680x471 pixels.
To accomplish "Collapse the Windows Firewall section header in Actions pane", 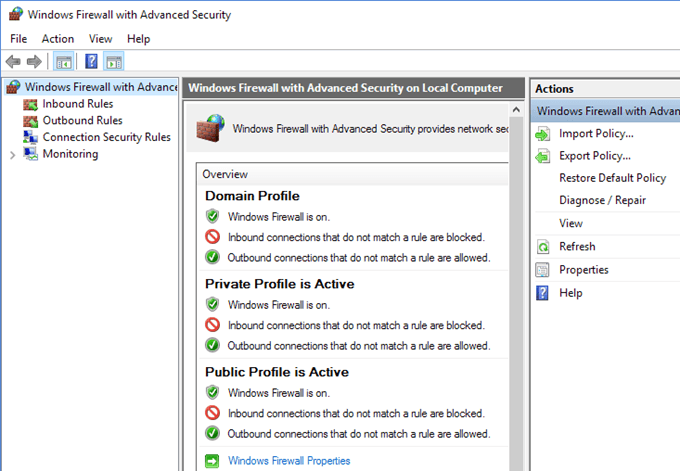I will 606,110.
